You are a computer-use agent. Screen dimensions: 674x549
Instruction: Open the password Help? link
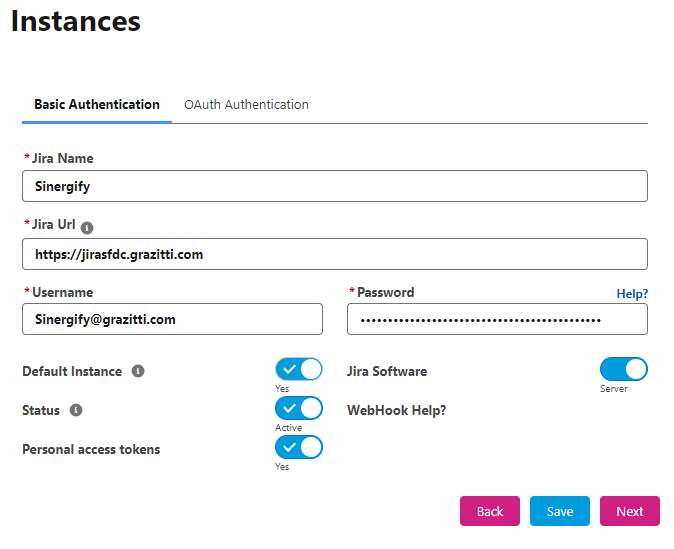click(632, 294)
